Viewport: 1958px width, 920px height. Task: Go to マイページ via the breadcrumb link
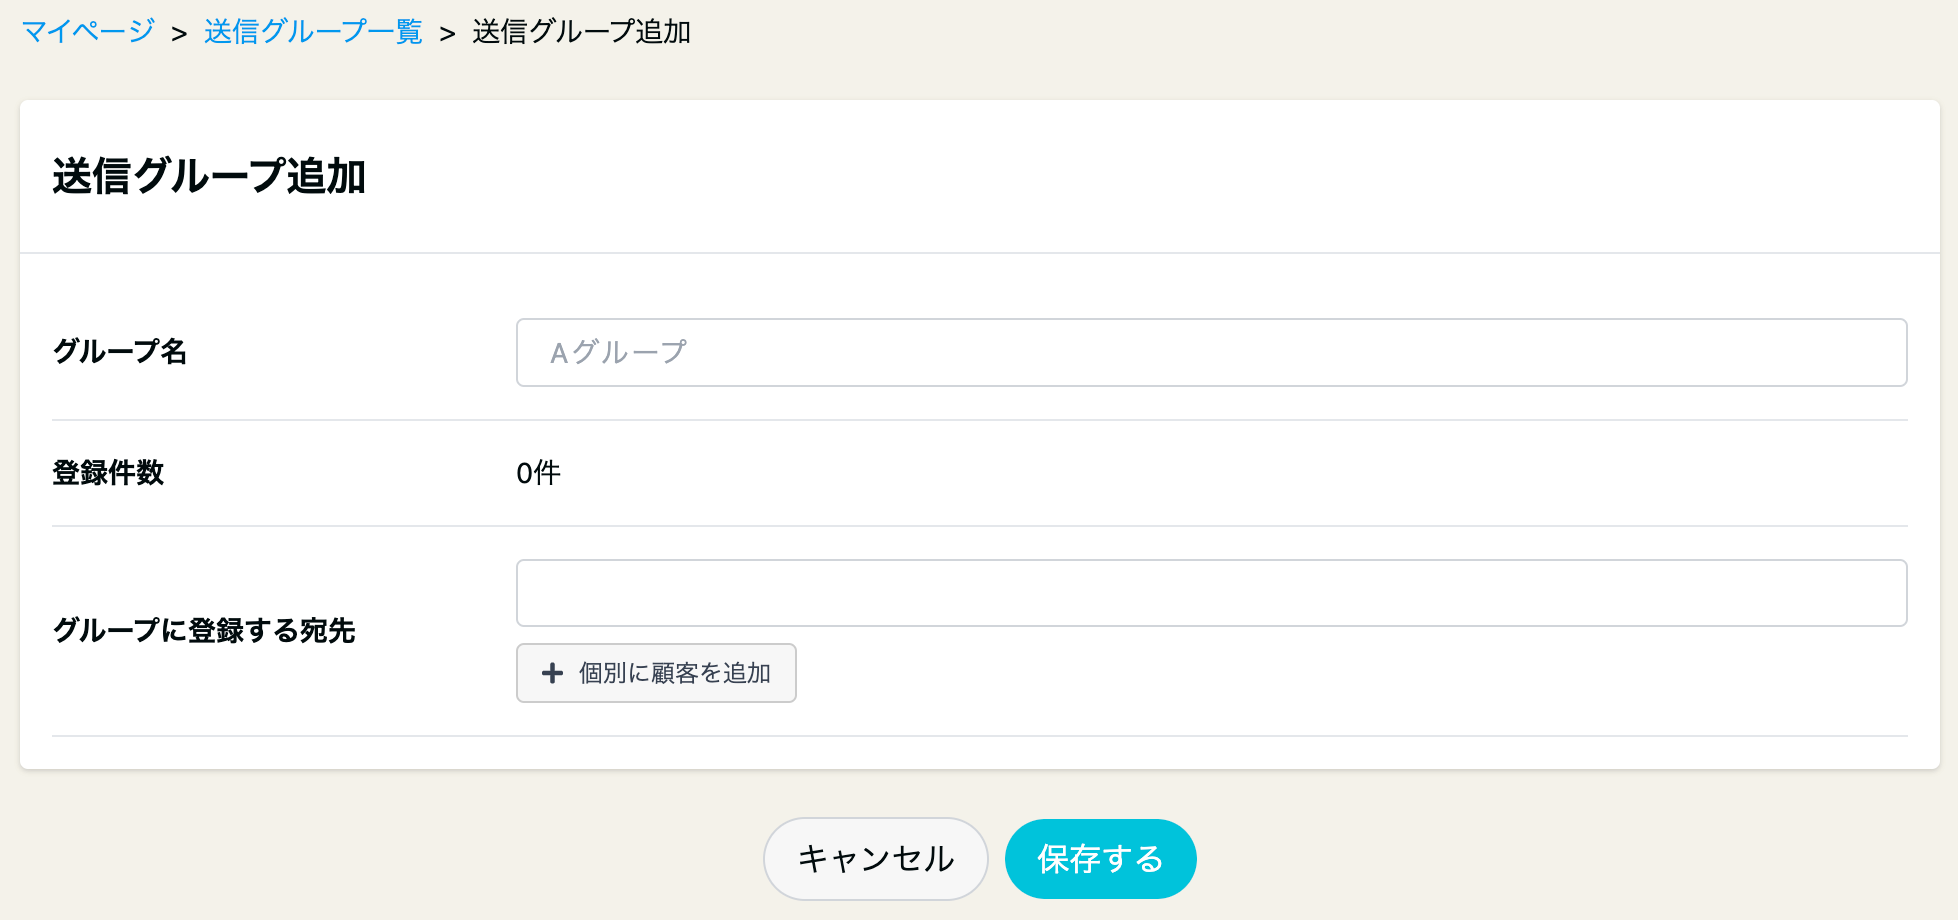pyautogui.click(x=88, y=32)
